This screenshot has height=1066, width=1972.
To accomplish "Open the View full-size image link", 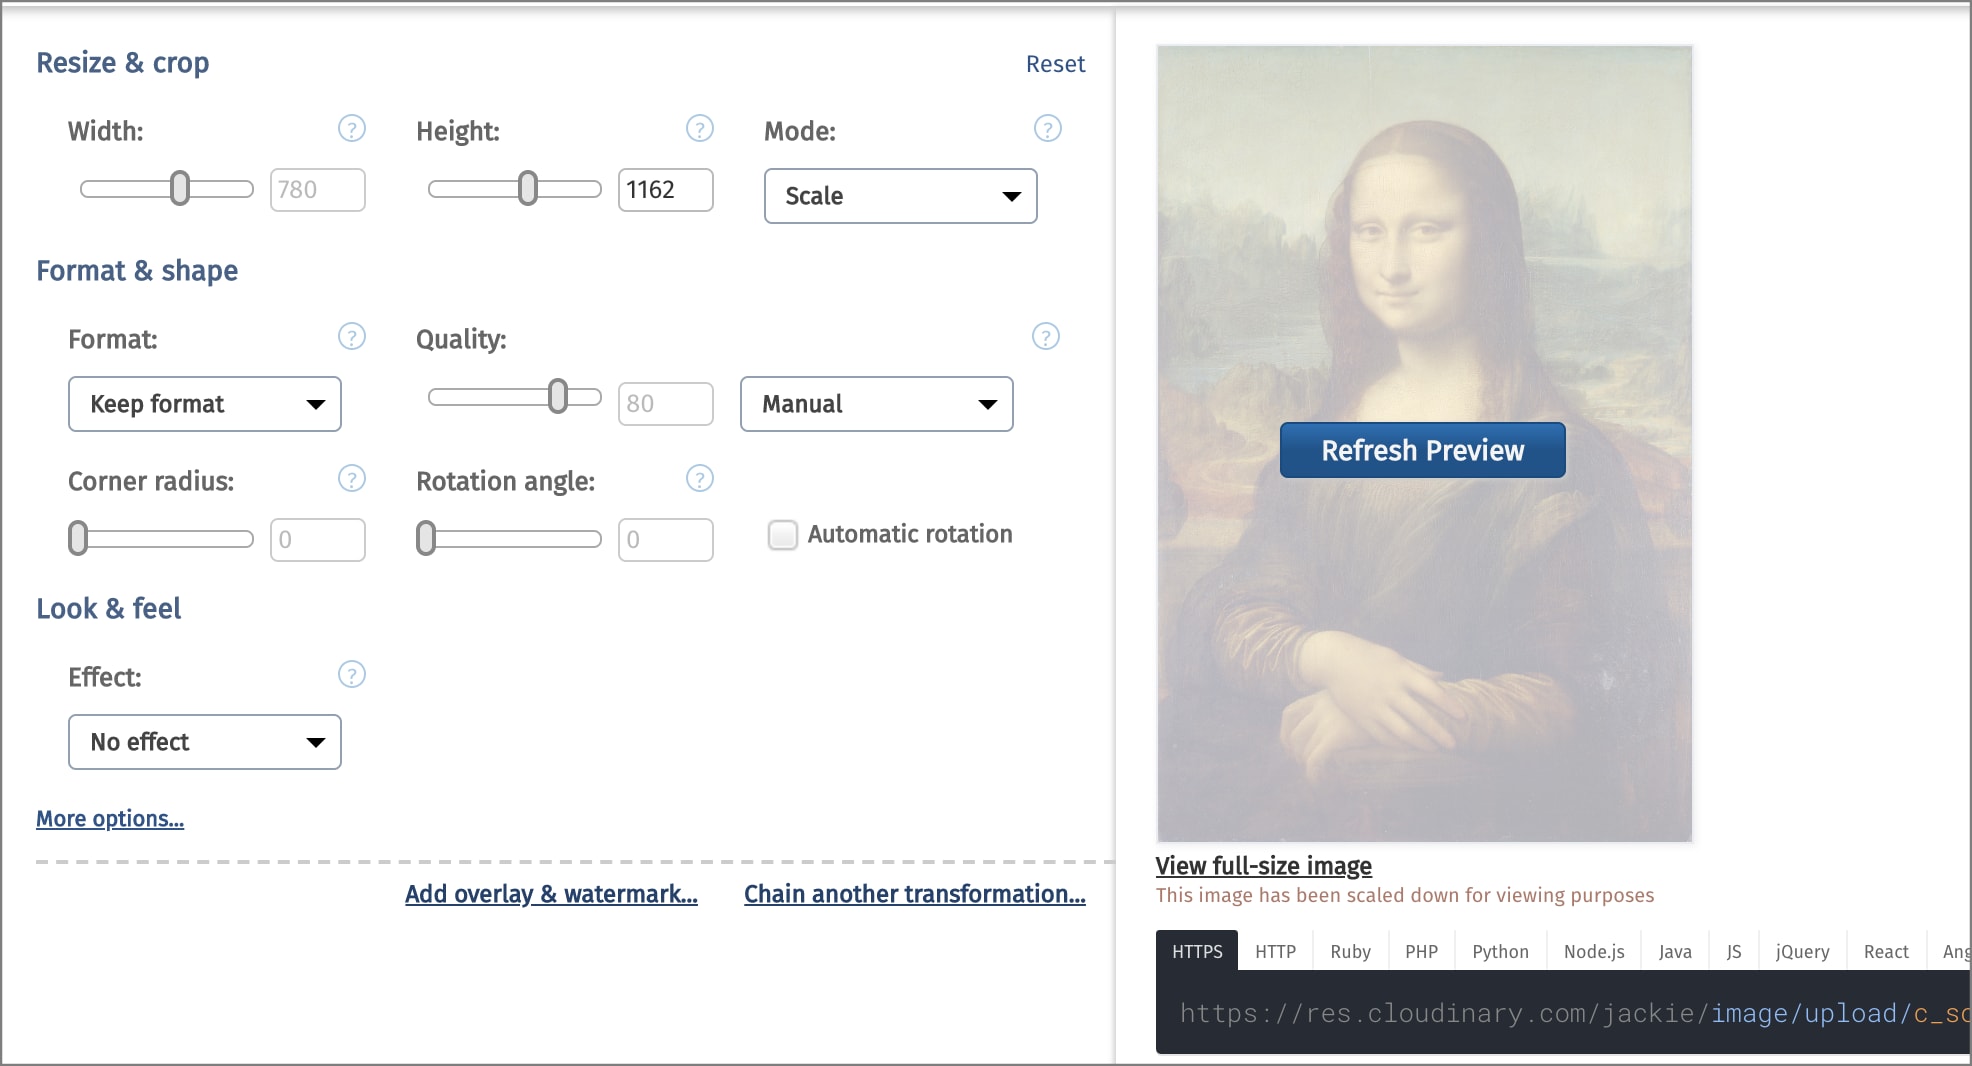I will point(1263,866).
